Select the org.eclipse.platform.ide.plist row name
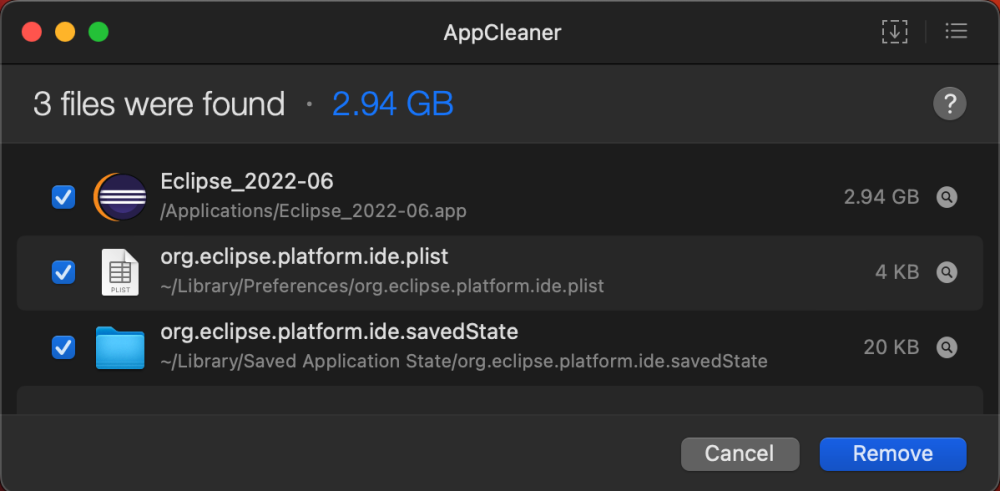Screen dimensions: 1000x491 click(304, 257)
